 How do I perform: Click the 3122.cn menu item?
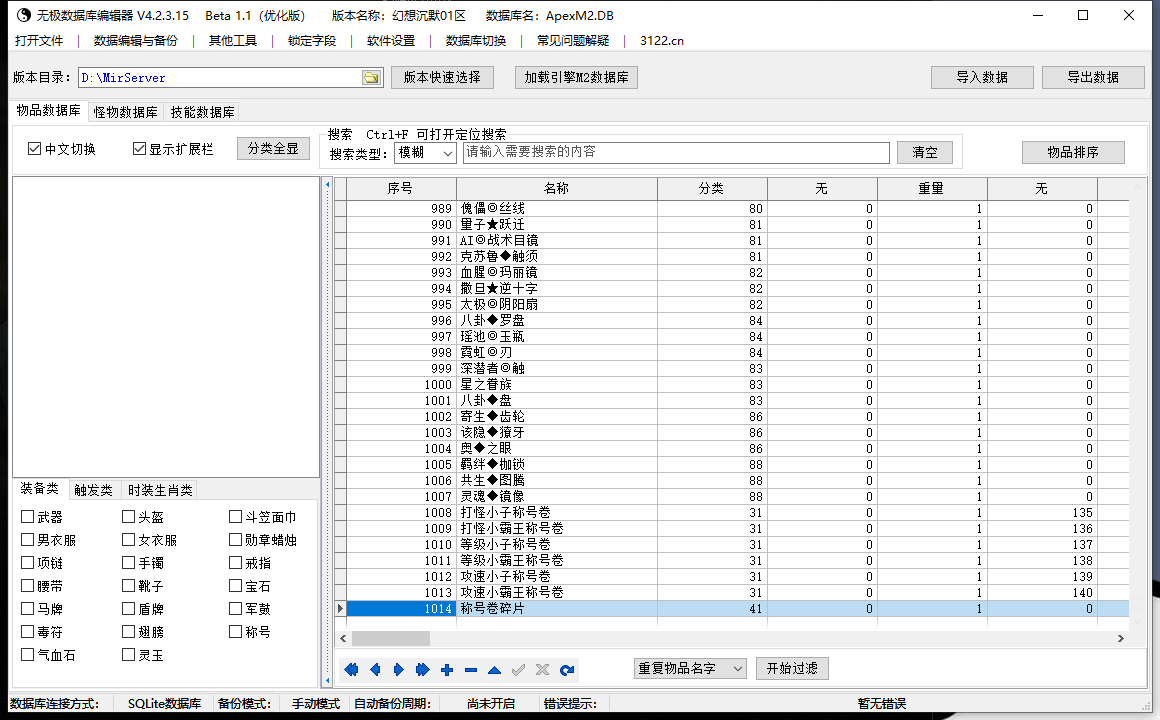[662, 41]
